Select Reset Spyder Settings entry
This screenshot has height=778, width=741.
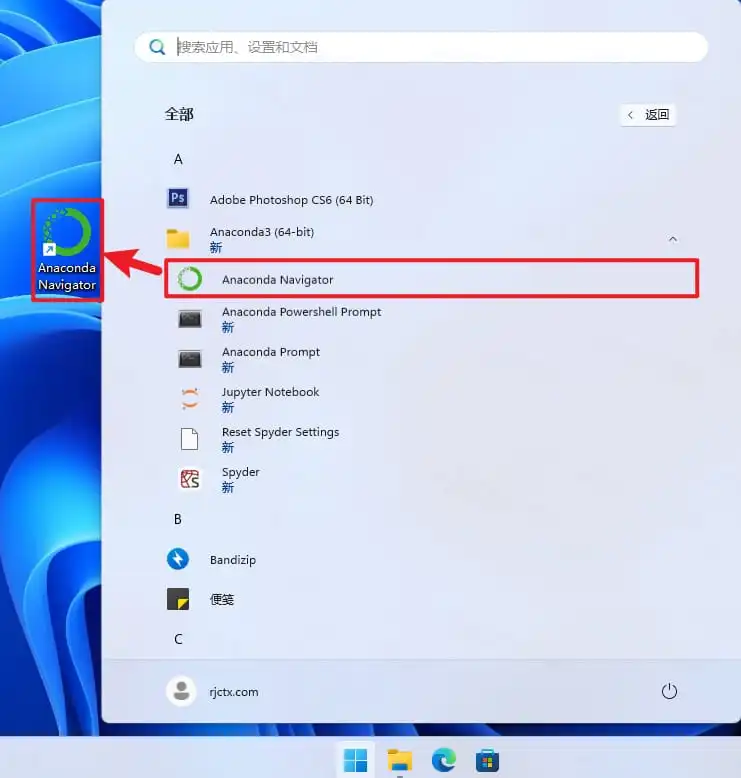(280, 432)
